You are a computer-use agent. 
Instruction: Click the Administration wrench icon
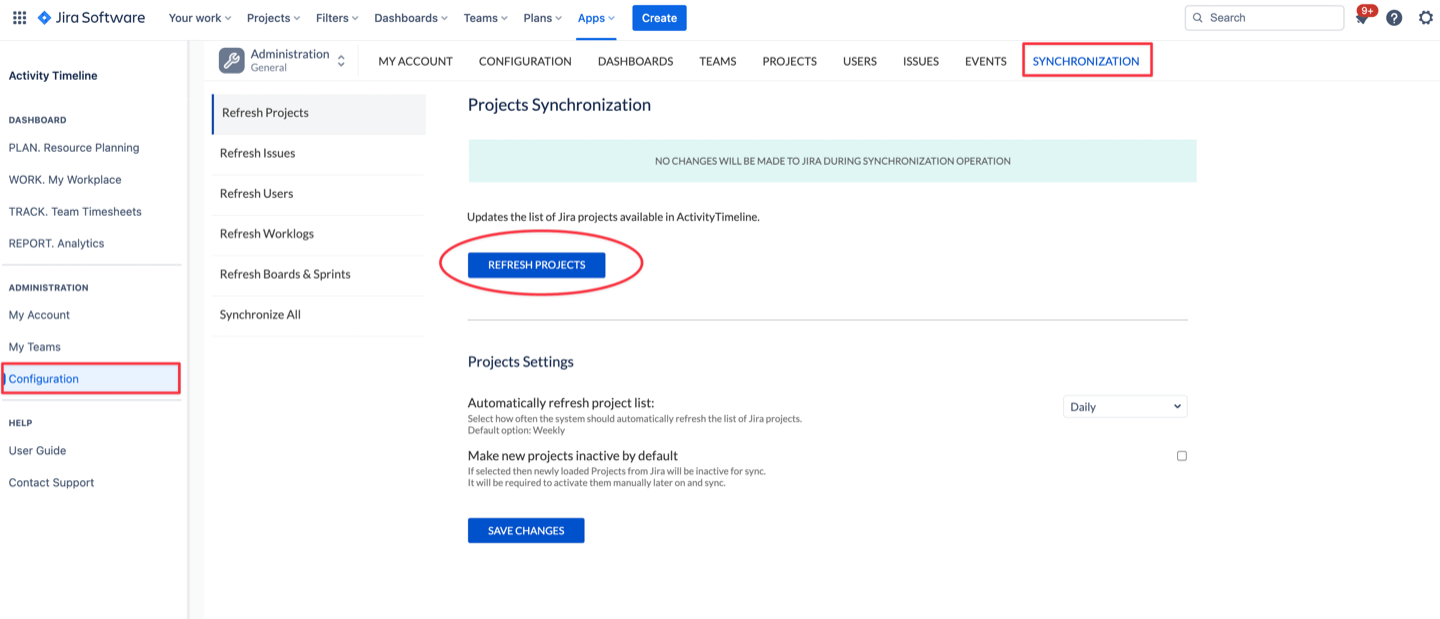point(231,61)
